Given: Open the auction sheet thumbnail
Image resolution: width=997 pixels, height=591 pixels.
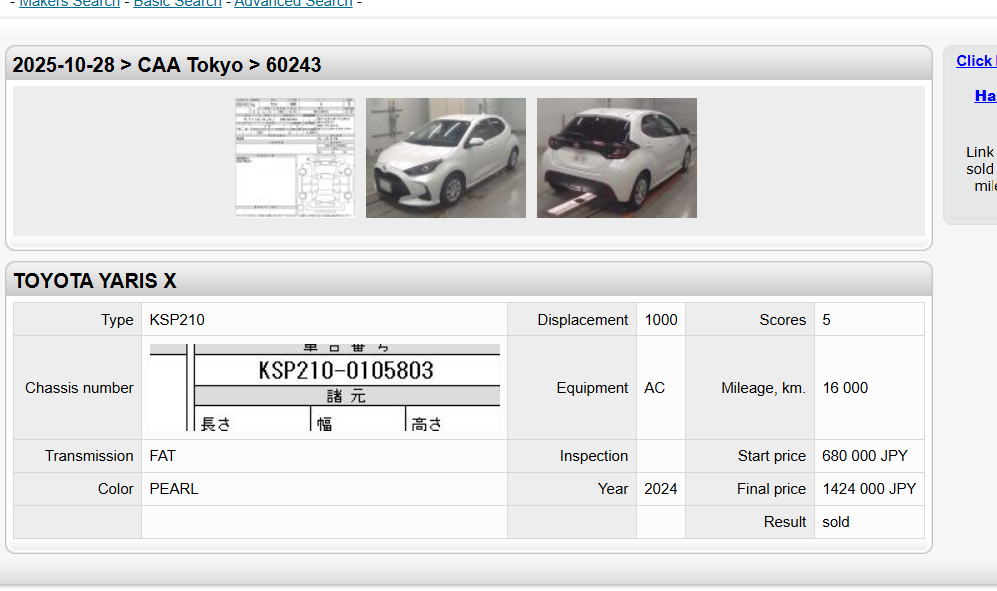Looking at the screenshot, I should (295, 158).
